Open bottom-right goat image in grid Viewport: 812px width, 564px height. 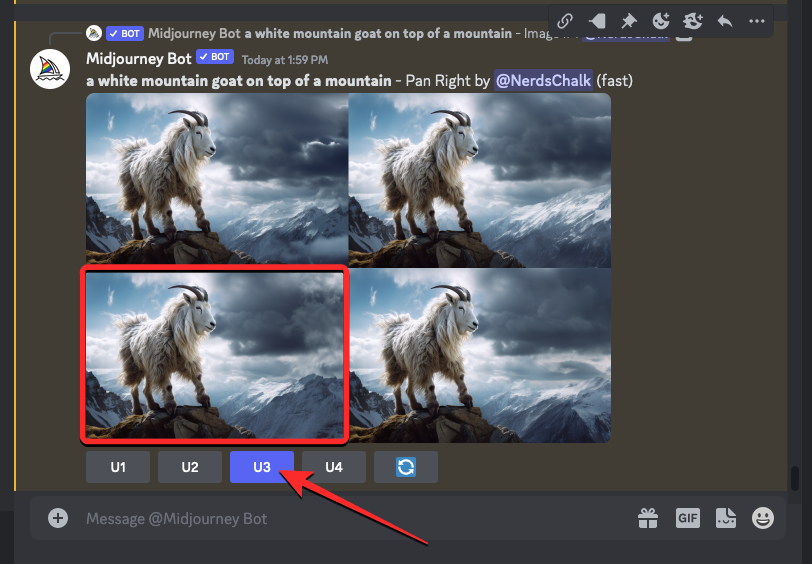(x=480, y=355)
